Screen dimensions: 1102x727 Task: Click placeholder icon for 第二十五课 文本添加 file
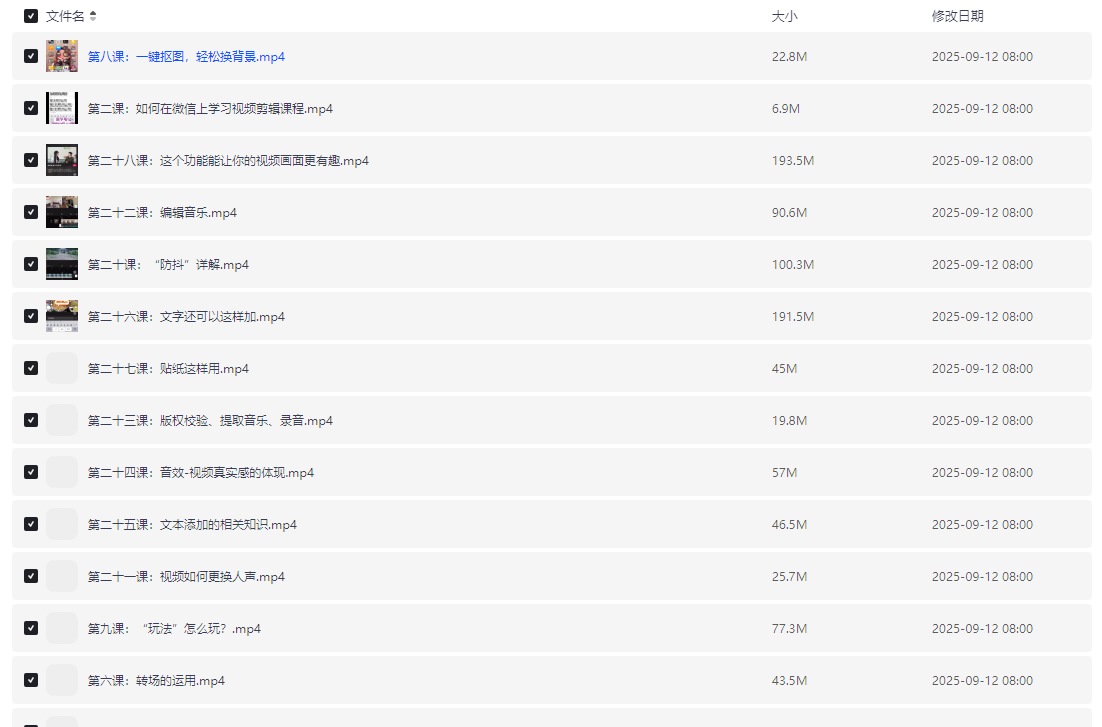tap(62, 524)
